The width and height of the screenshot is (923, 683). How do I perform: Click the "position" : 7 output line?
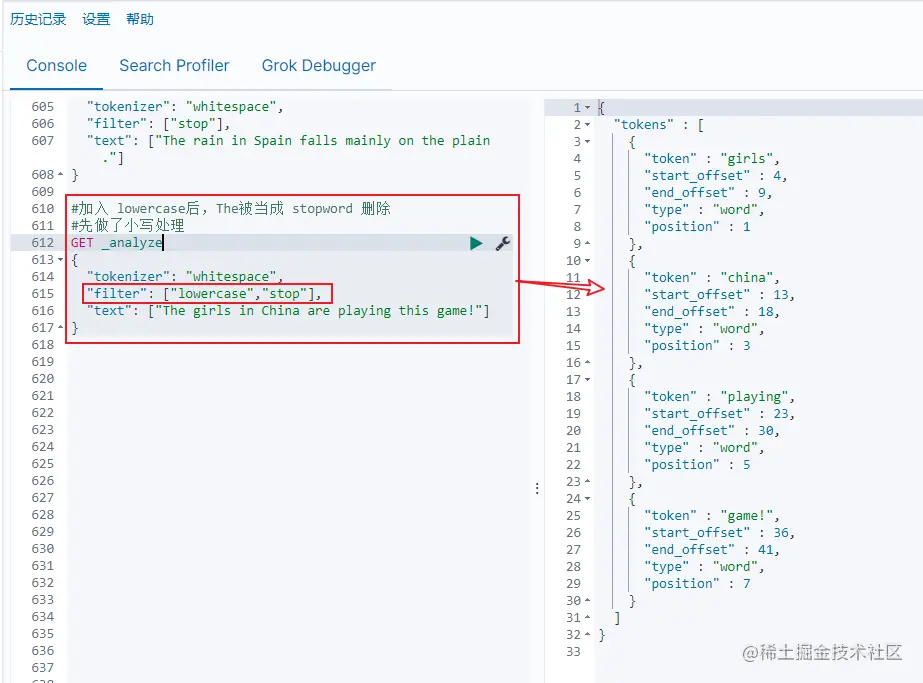697,583
